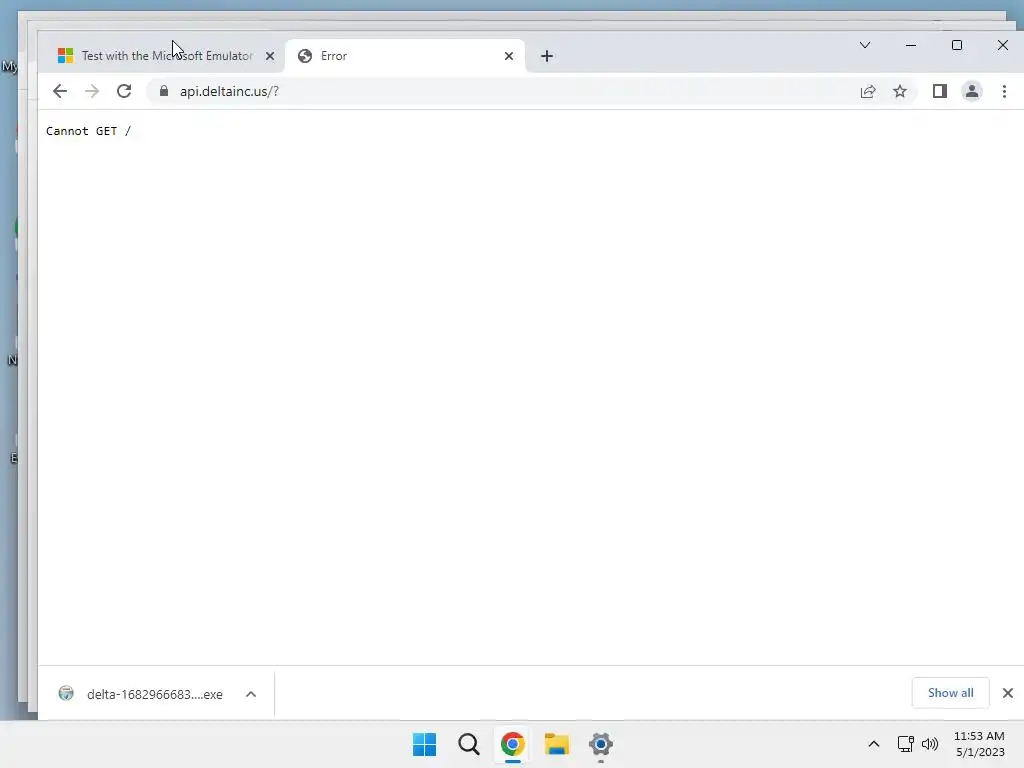Show hidden system tray icons
Viewport: 1024px width, 768px height.
pos(874,744)
